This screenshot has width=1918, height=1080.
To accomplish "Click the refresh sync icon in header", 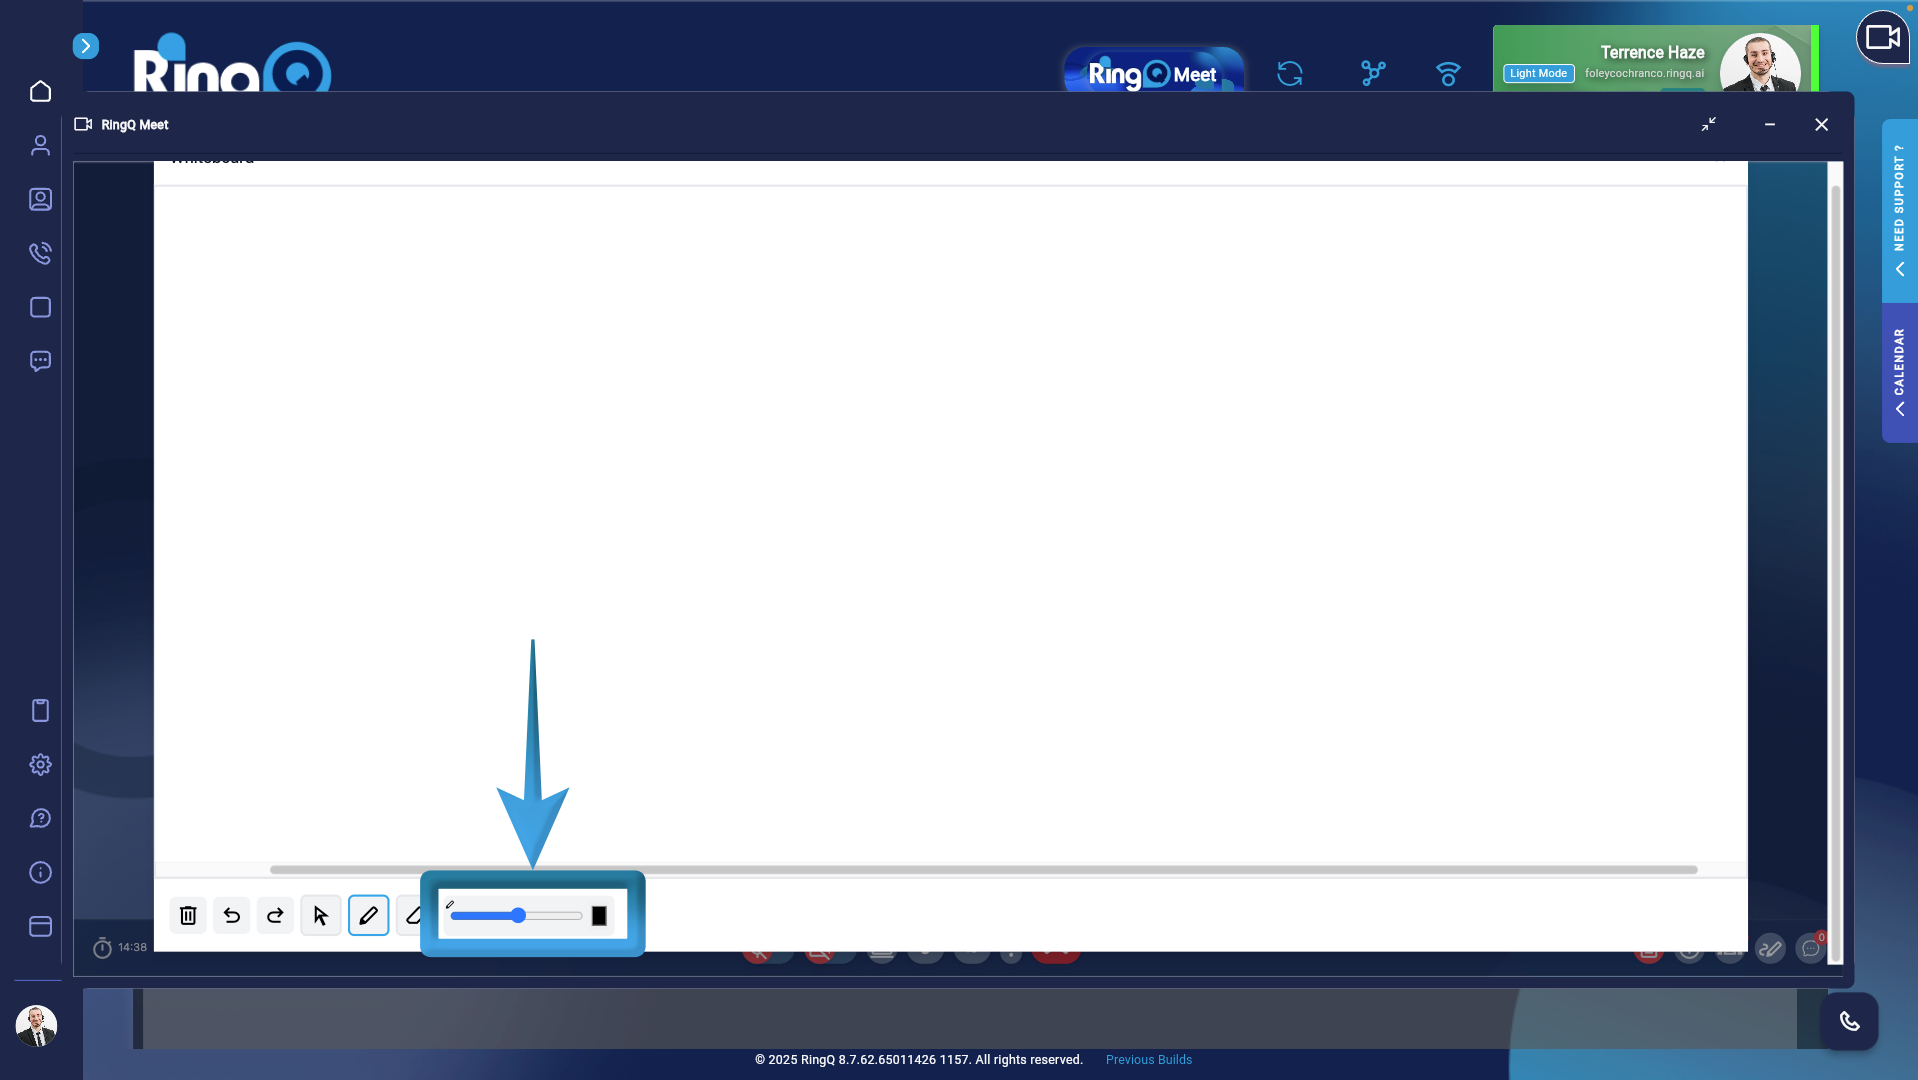I will (1290, 73).
